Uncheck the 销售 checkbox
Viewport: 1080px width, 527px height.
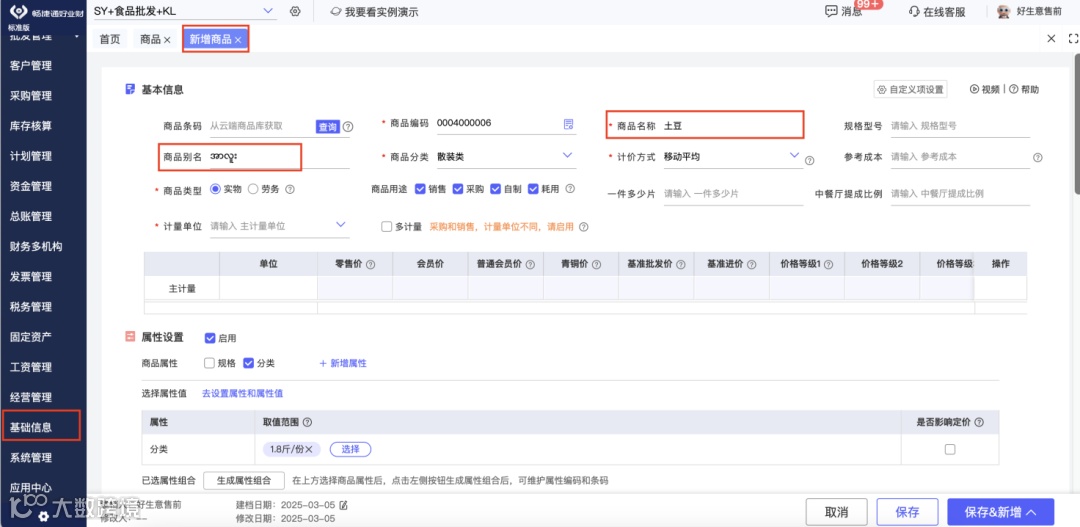(x=420, y=189)
